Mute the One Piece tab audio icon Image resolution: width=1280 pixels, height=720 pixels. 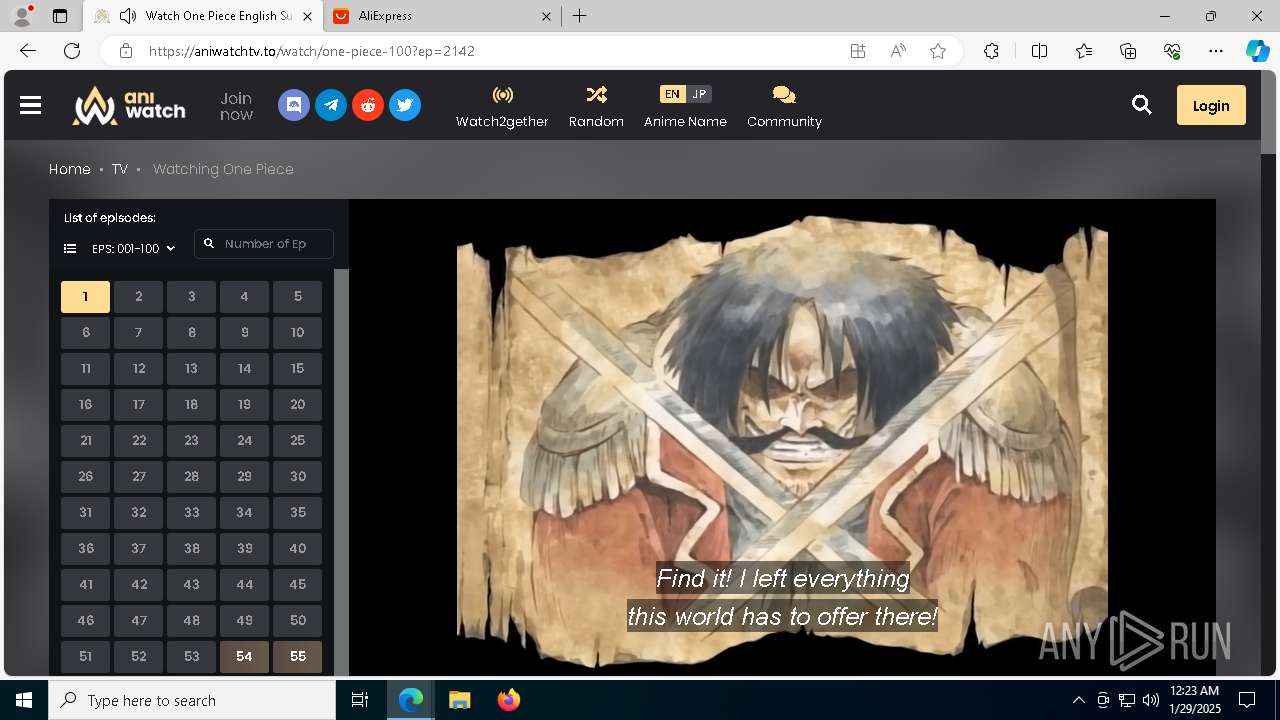pos(127,16)
